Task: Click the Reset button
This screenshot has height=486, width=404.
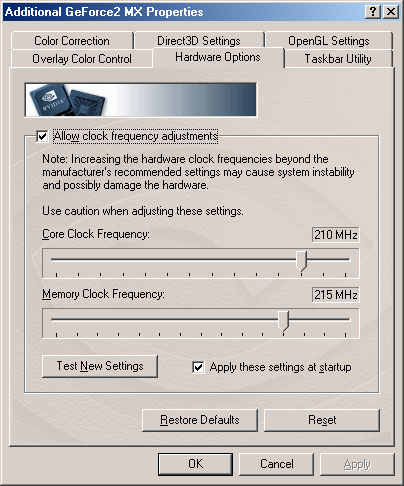Action: (322, 420)
